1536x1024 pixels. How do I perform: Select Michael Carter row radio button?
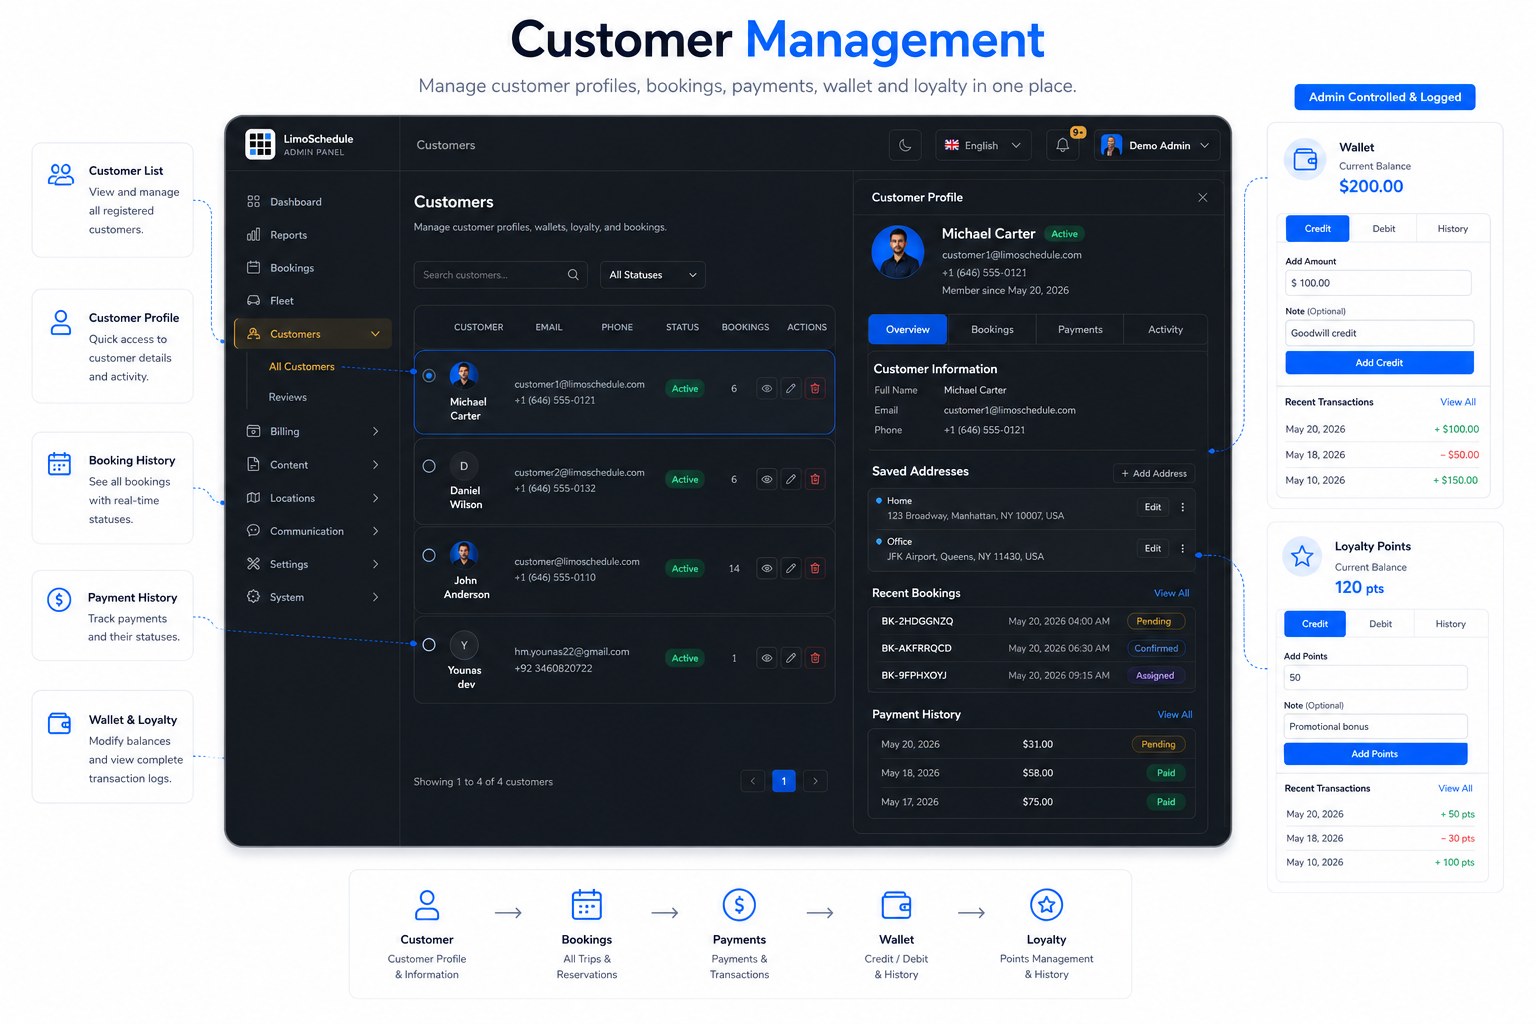click(429, 376)
